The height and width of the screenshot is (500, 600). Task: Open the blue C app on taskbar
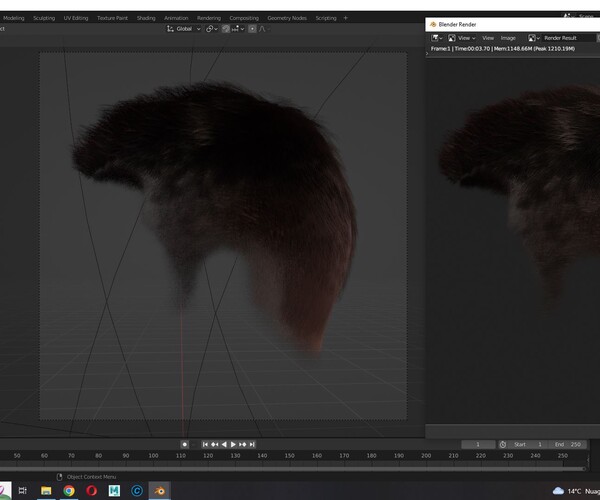(137, 490)
